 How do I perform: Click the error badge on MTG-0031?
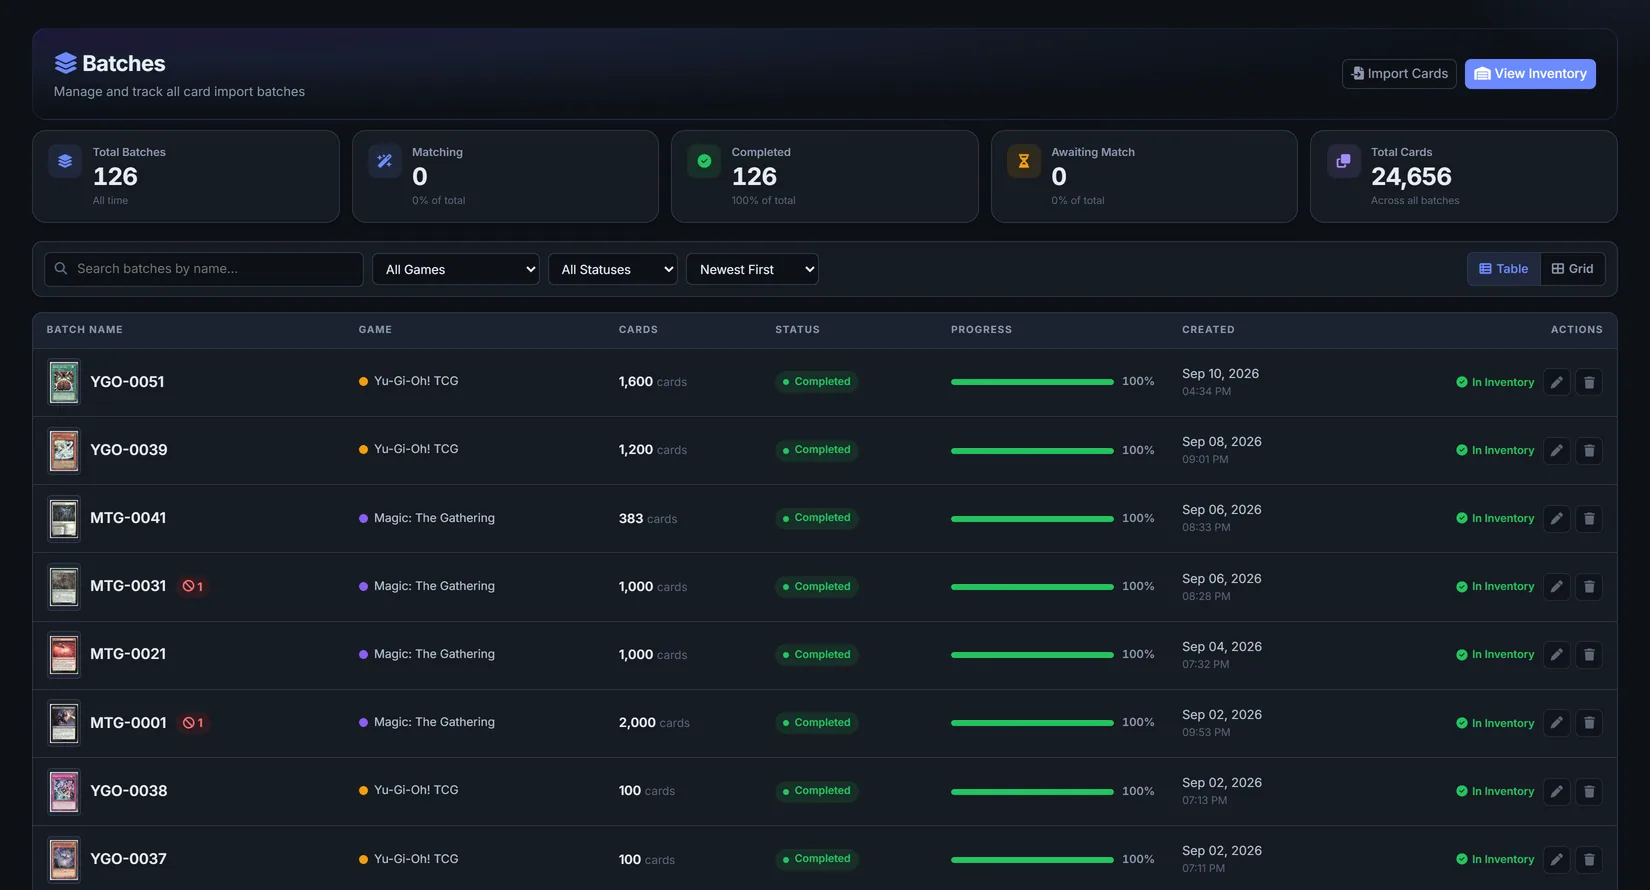(193, 586)
